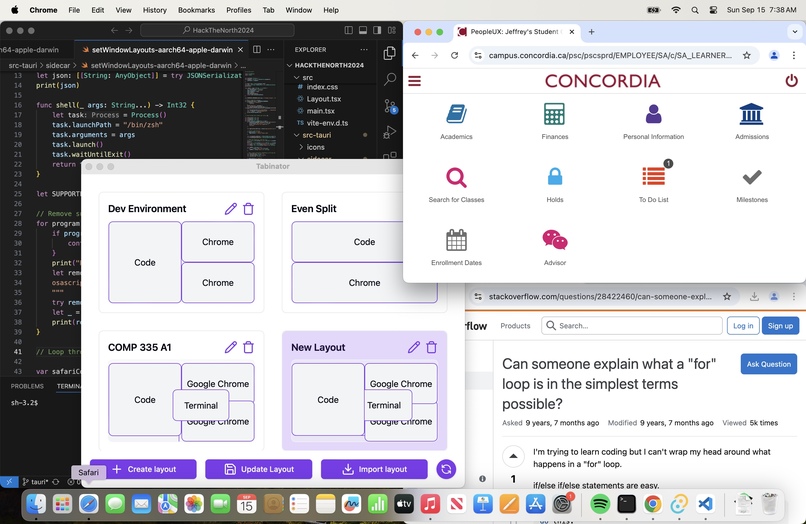Viewport: 806px width, 524px height.
Task: Edit the COMP 335 A1 layout
Action: pyautogui.click(x=230, y=347)
